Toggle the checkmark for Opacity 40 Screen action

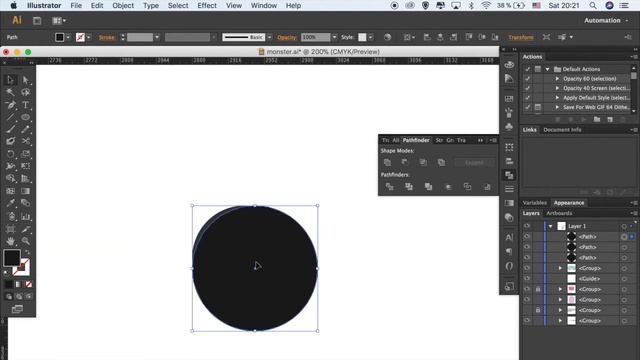click(x=528, y=88)
